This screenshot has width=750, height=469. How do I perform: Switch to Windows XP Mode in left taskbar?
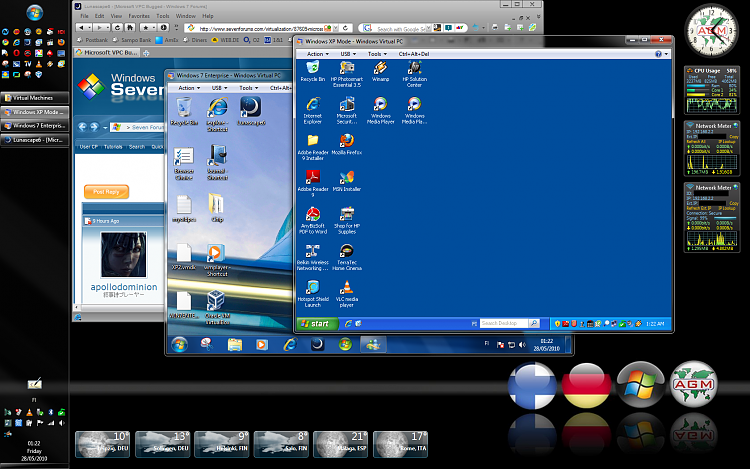pos(35,112)
